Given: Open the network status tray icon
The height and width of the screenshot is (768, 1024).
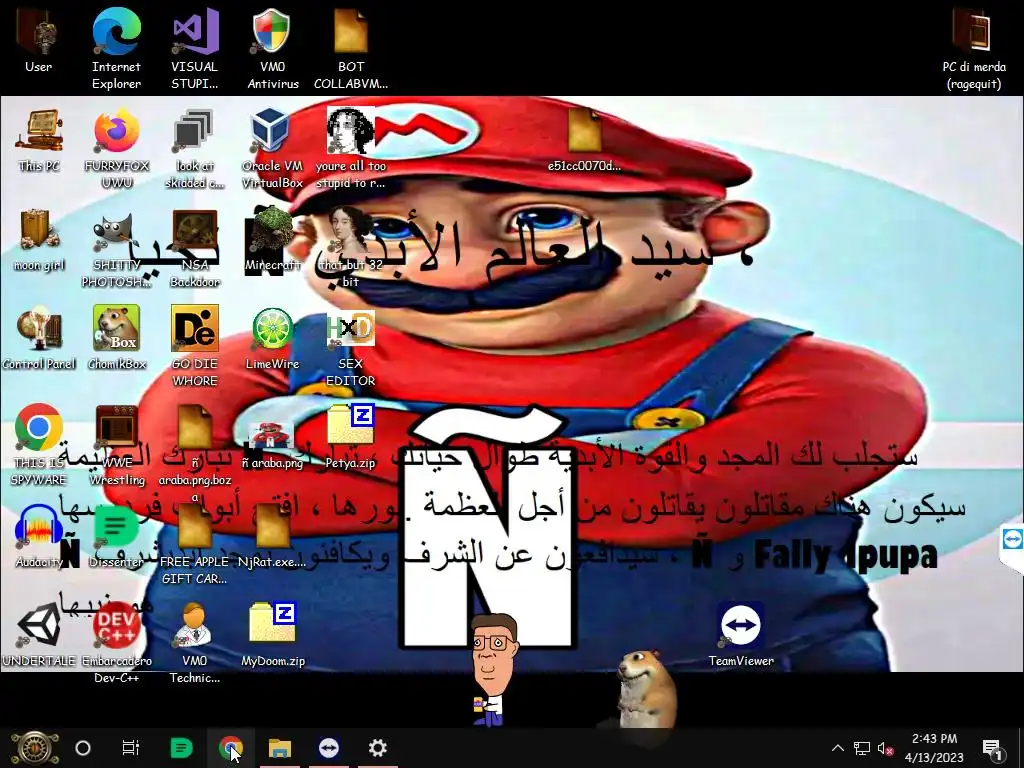Looking at the screenshot, I should click(x=862, y=748).
